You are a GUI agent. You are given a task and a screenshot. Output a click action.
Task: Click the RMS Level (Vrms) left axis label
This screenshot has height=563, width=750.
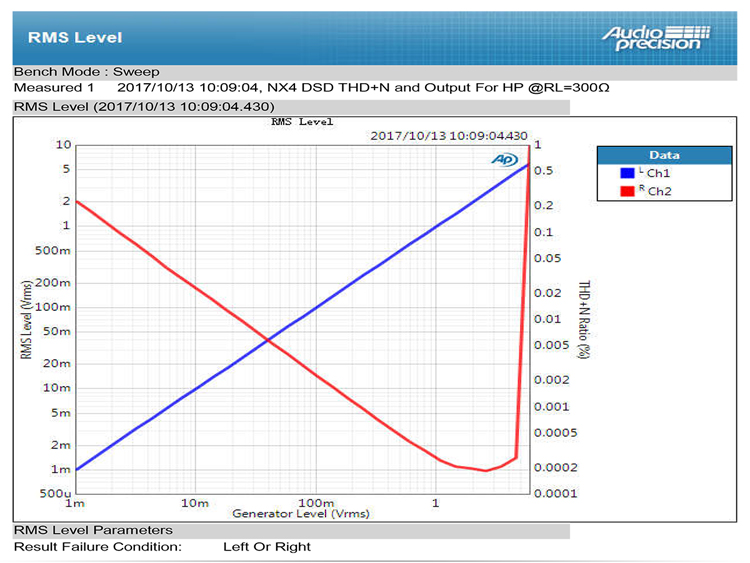[26, 318]
